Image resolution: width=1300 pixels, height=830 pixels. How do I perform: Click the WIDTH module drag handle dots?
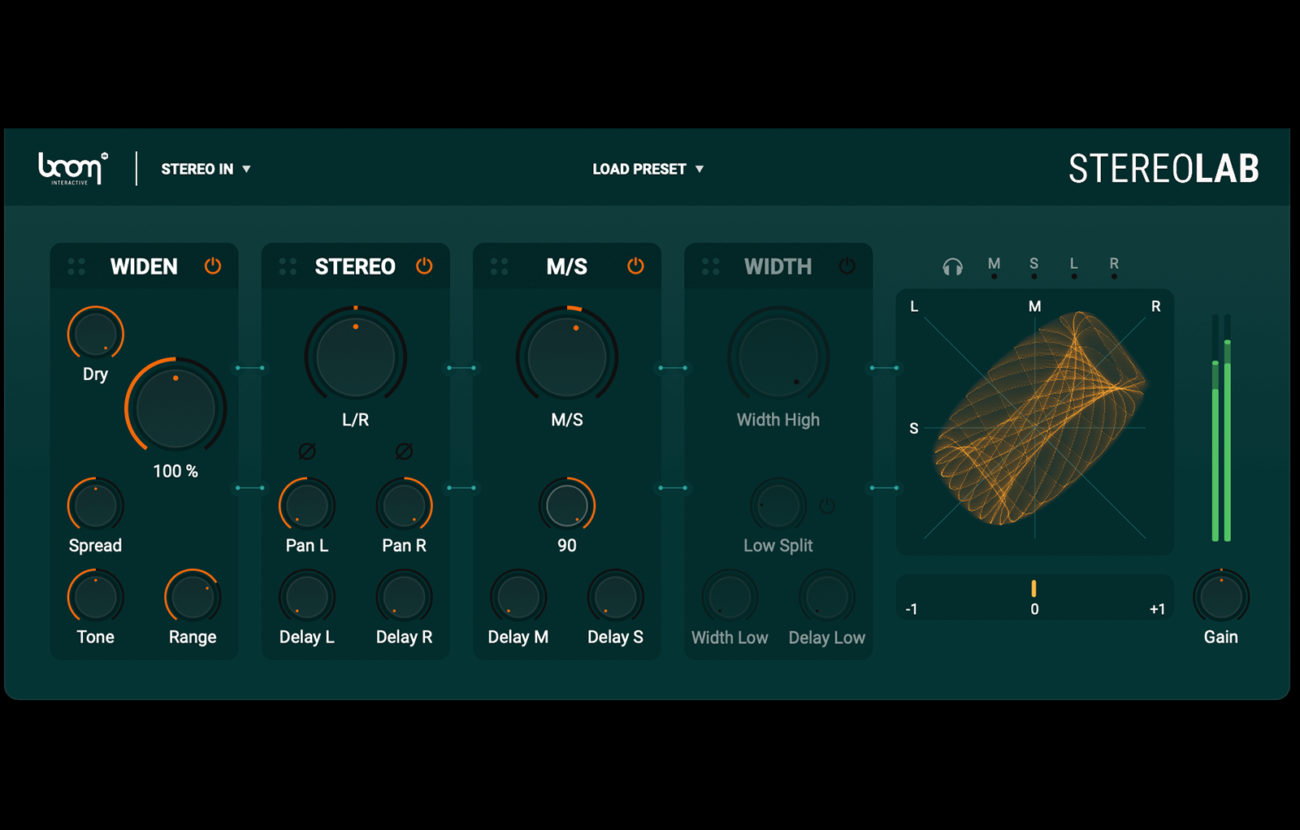click(x=711, y=266)
